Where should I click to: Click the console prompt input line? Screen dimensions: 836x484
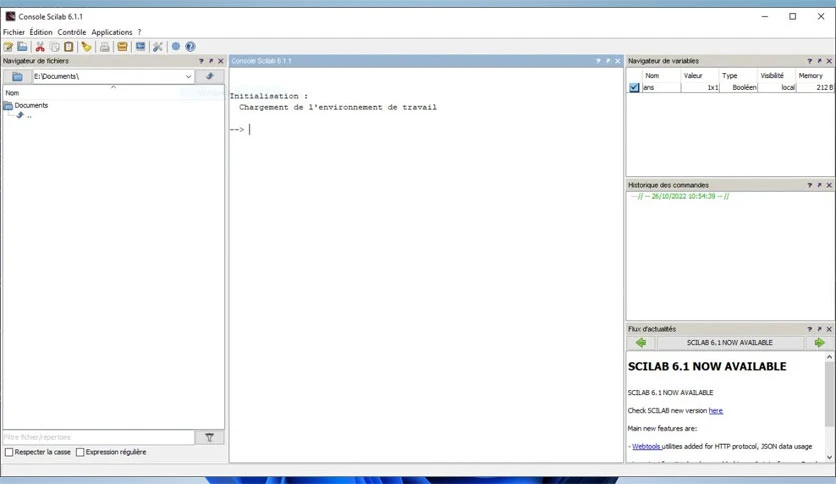[427, 130]
